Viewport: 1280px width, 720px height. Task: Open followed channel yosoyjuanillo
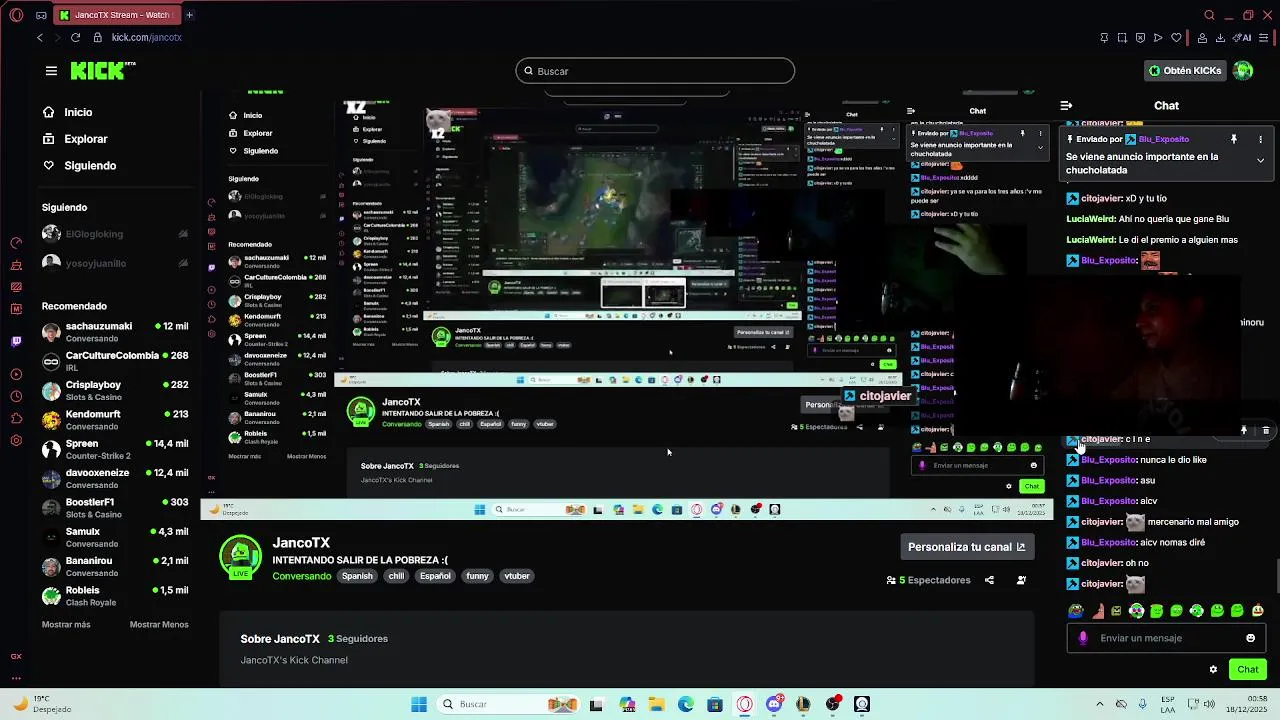pos(115,263)
